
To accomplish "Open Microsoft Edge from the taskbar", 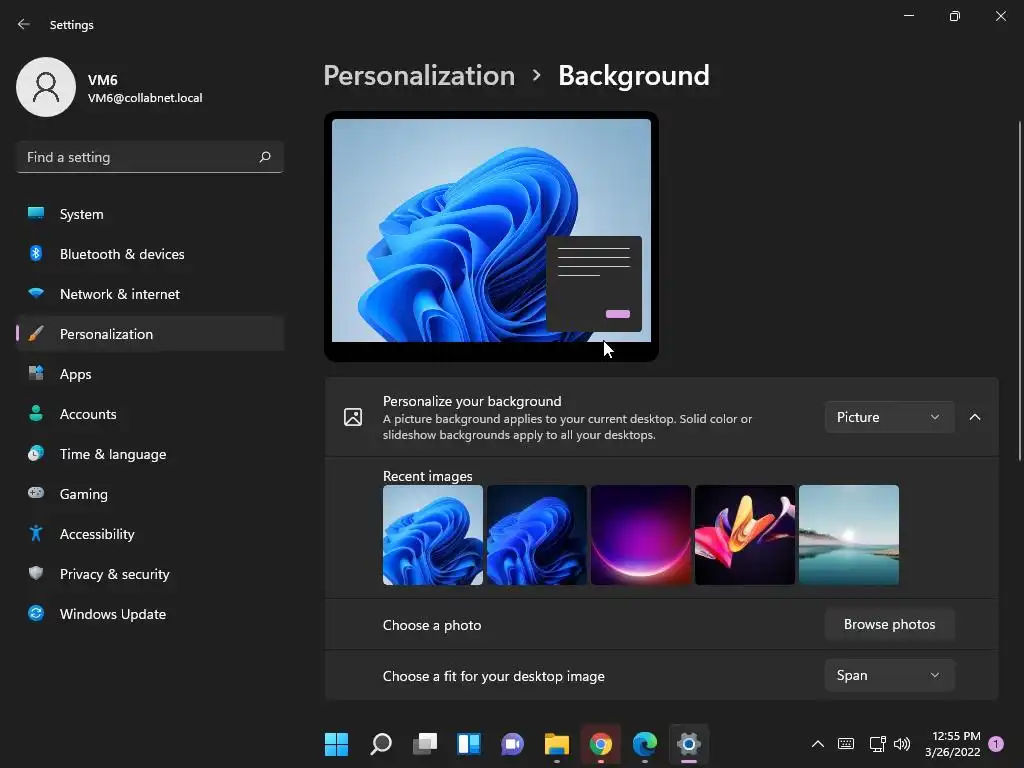I will 645,744.
